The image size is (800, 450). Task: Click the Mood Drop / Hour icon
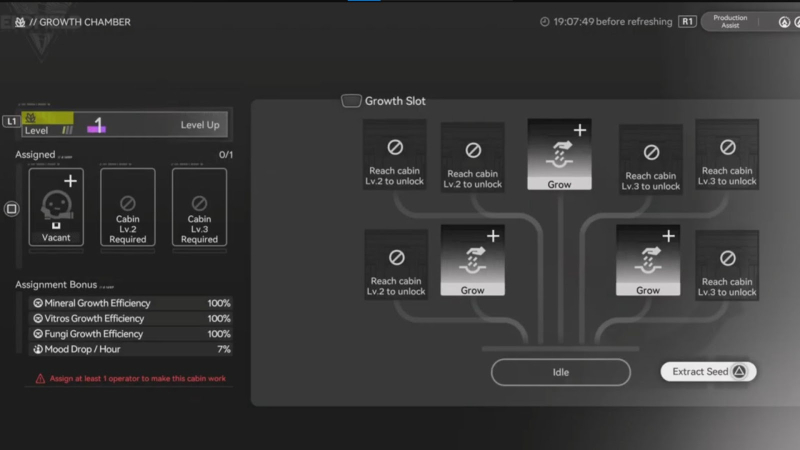point(38,349)
